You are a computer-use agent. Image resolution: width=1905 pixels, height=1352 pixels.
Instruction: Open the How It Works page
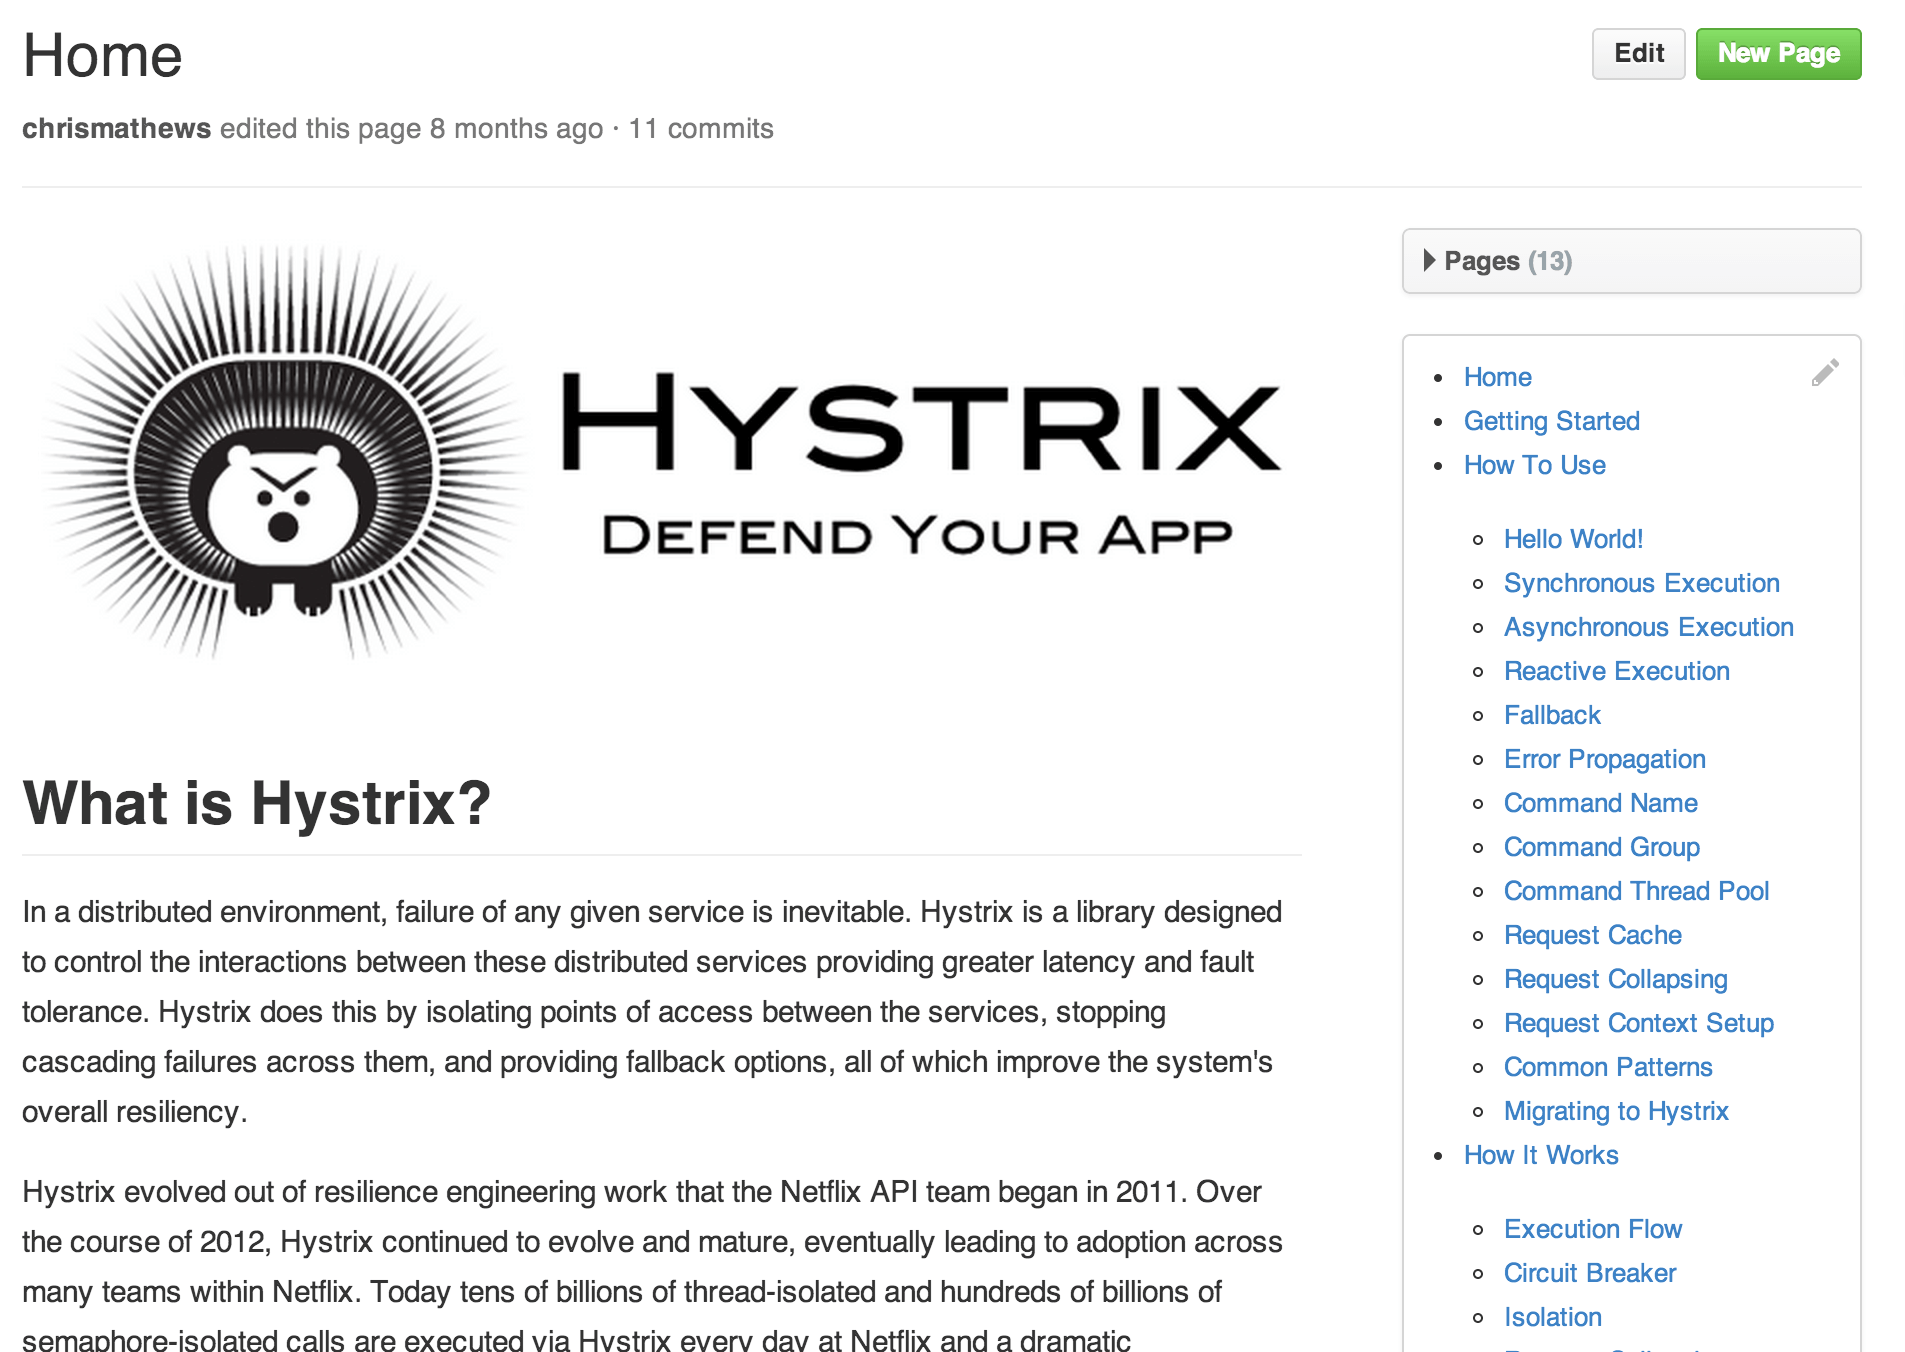click(1541, 1155)
